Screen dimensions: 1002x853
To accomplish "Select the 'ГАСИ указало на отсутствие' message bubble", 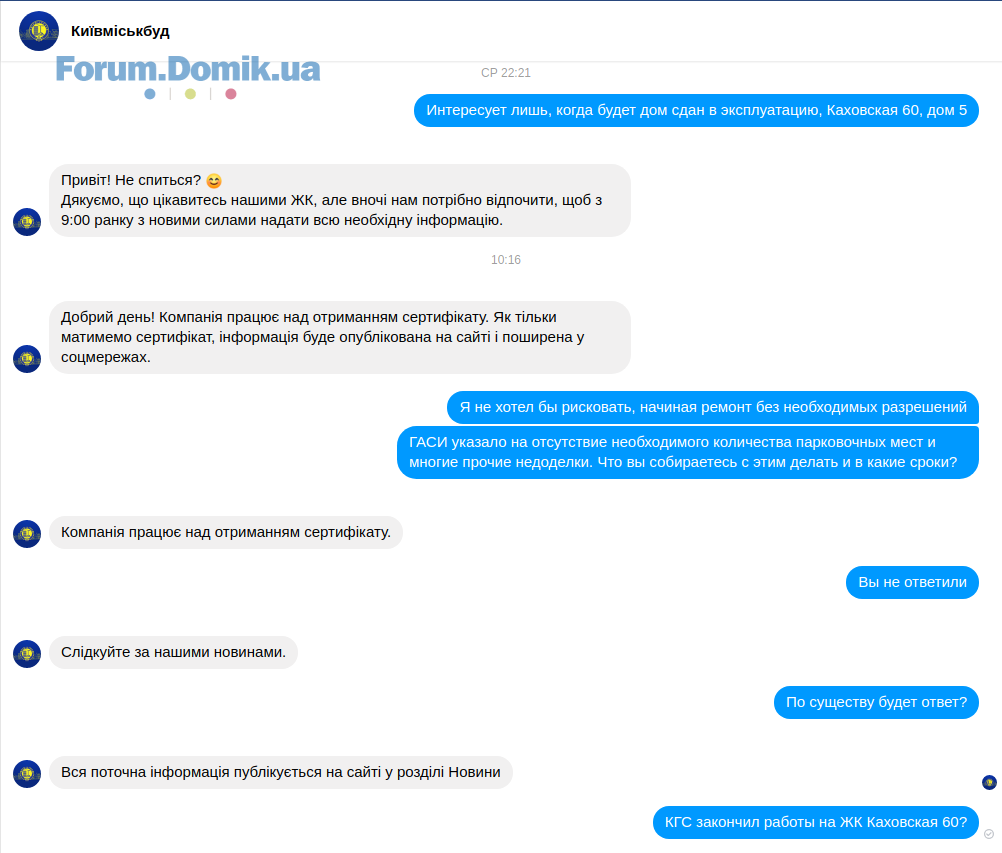I will click(688, 452).
